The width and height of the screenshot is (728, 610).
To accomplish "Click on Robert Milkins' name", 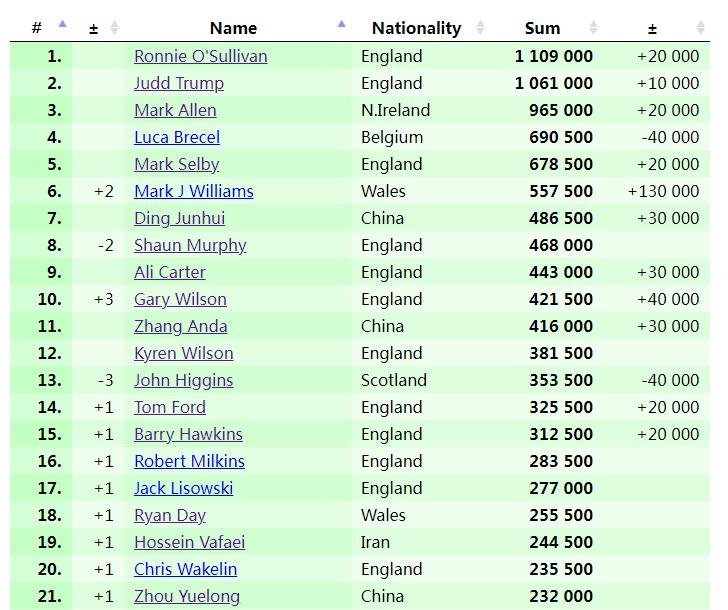I will tap(189, 461).
